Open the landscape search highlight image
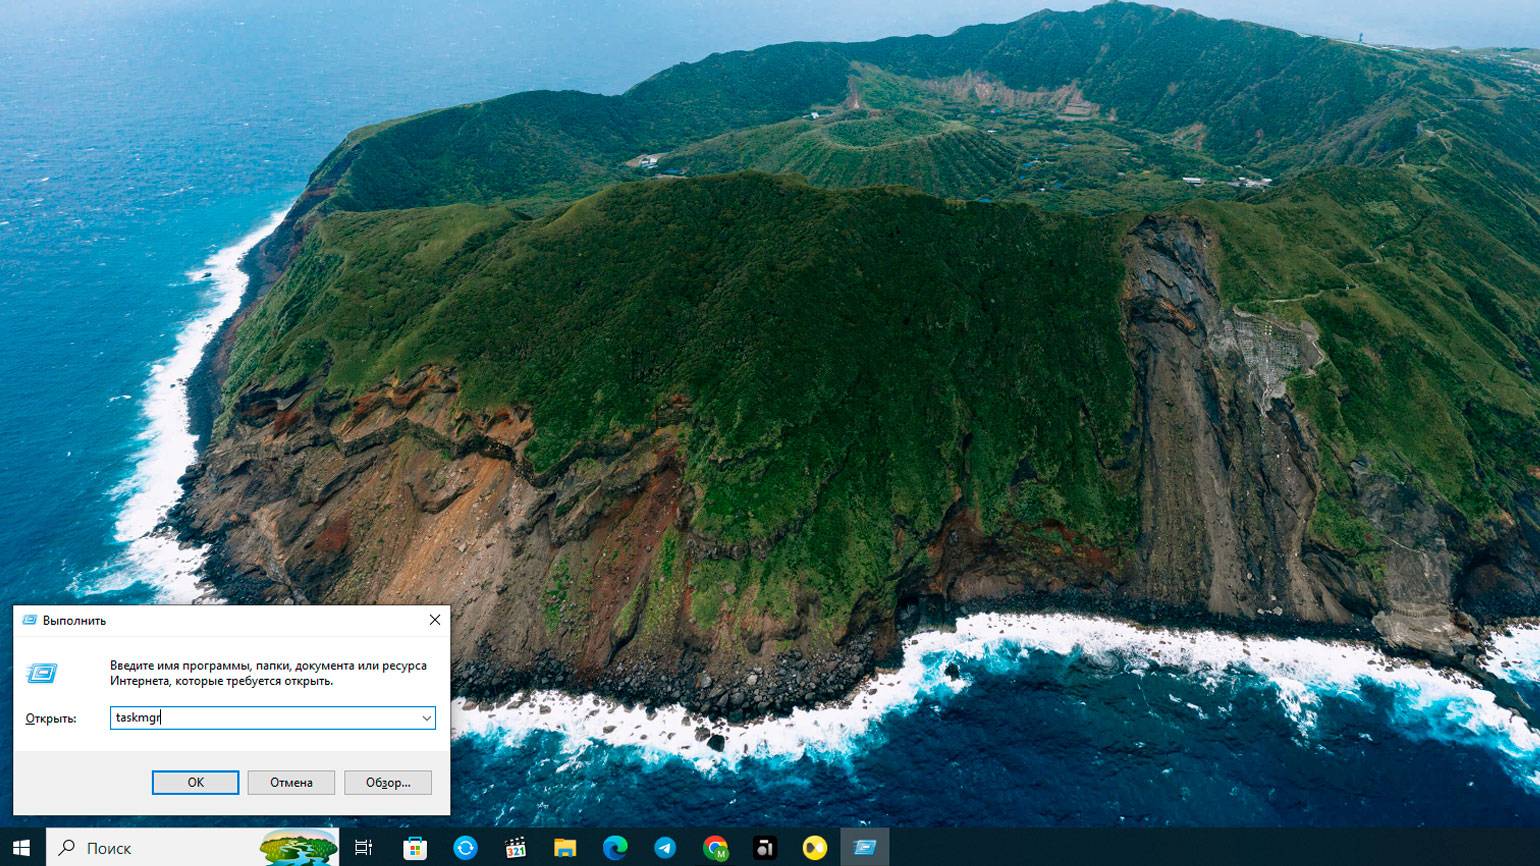 (298, 848)
